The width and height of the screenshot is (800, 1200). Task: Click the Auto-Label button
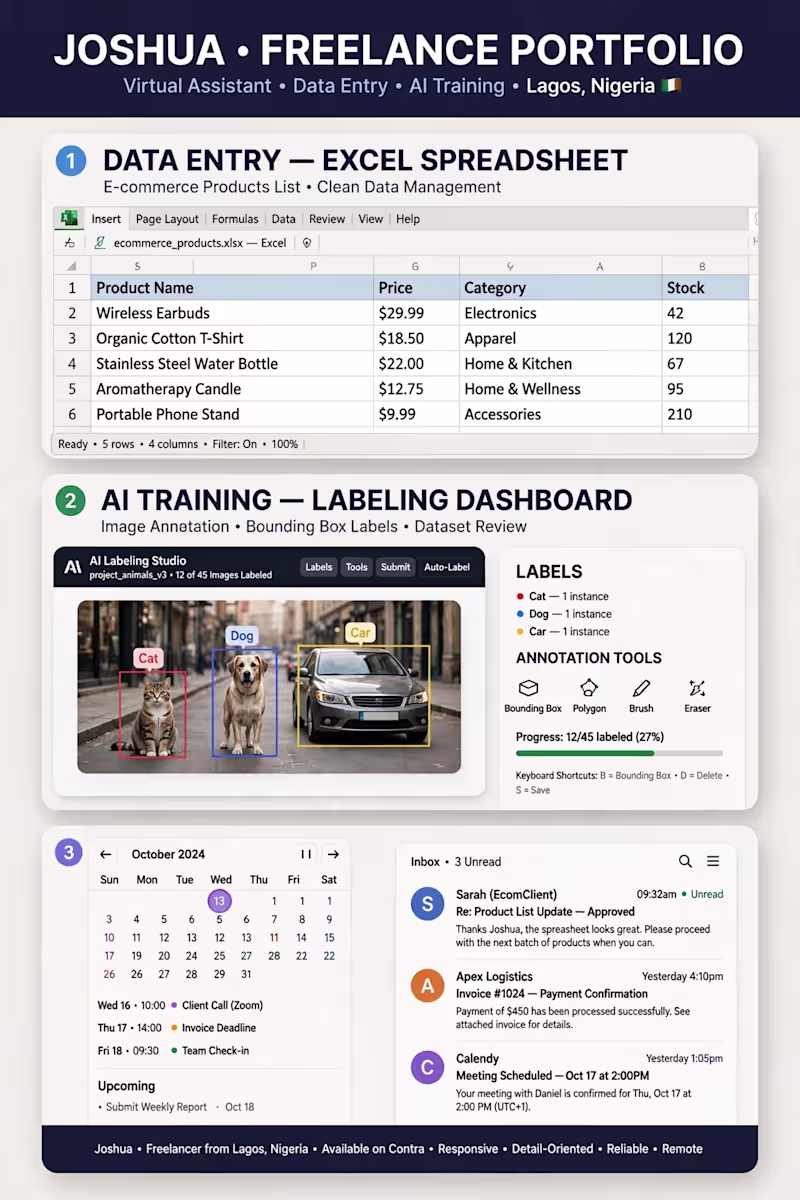[x=446, y=567]
